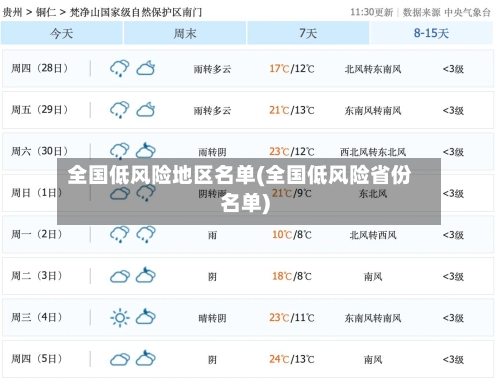The width and height of the screenshot is (500, 383).
Task: Select the 周四（28日） date label
Action: coord(40,68)
